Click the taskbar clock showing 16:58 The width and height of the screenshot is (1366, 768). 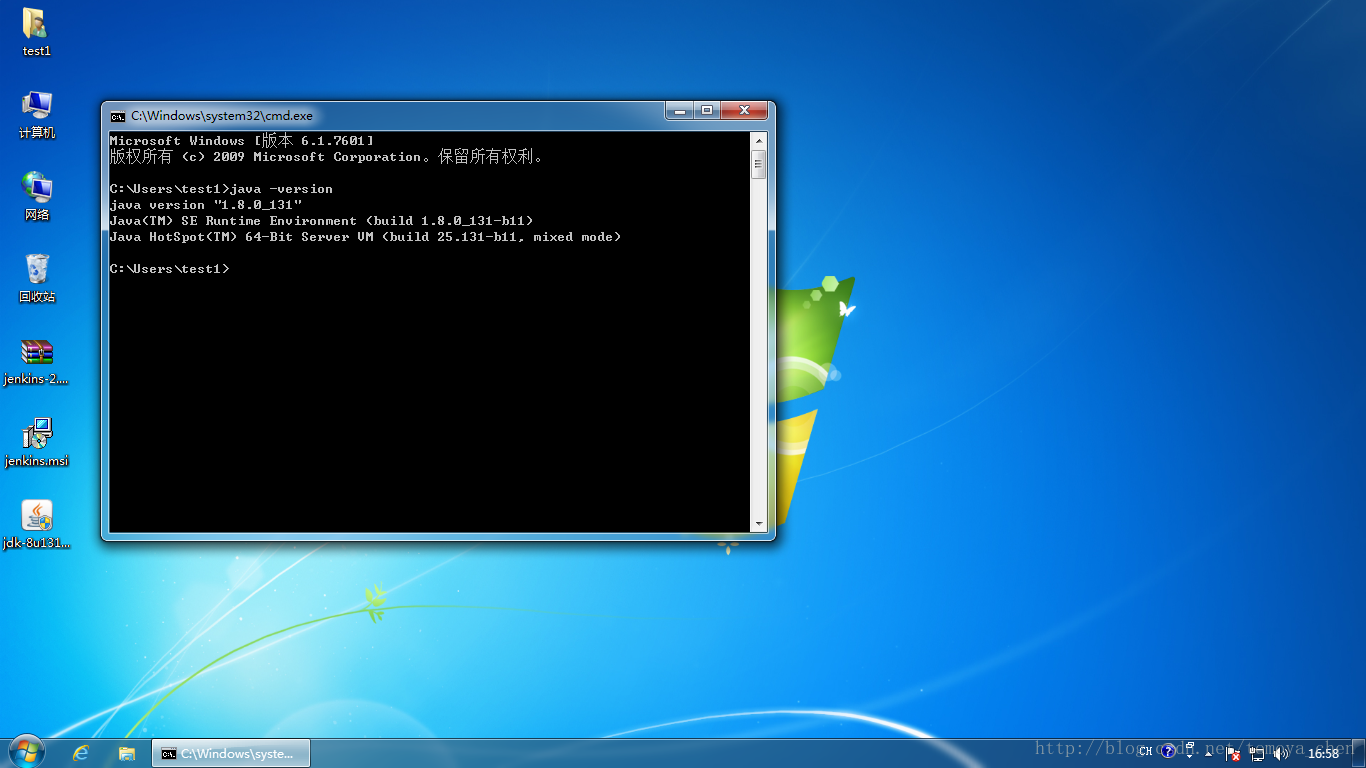[1323, 754]
